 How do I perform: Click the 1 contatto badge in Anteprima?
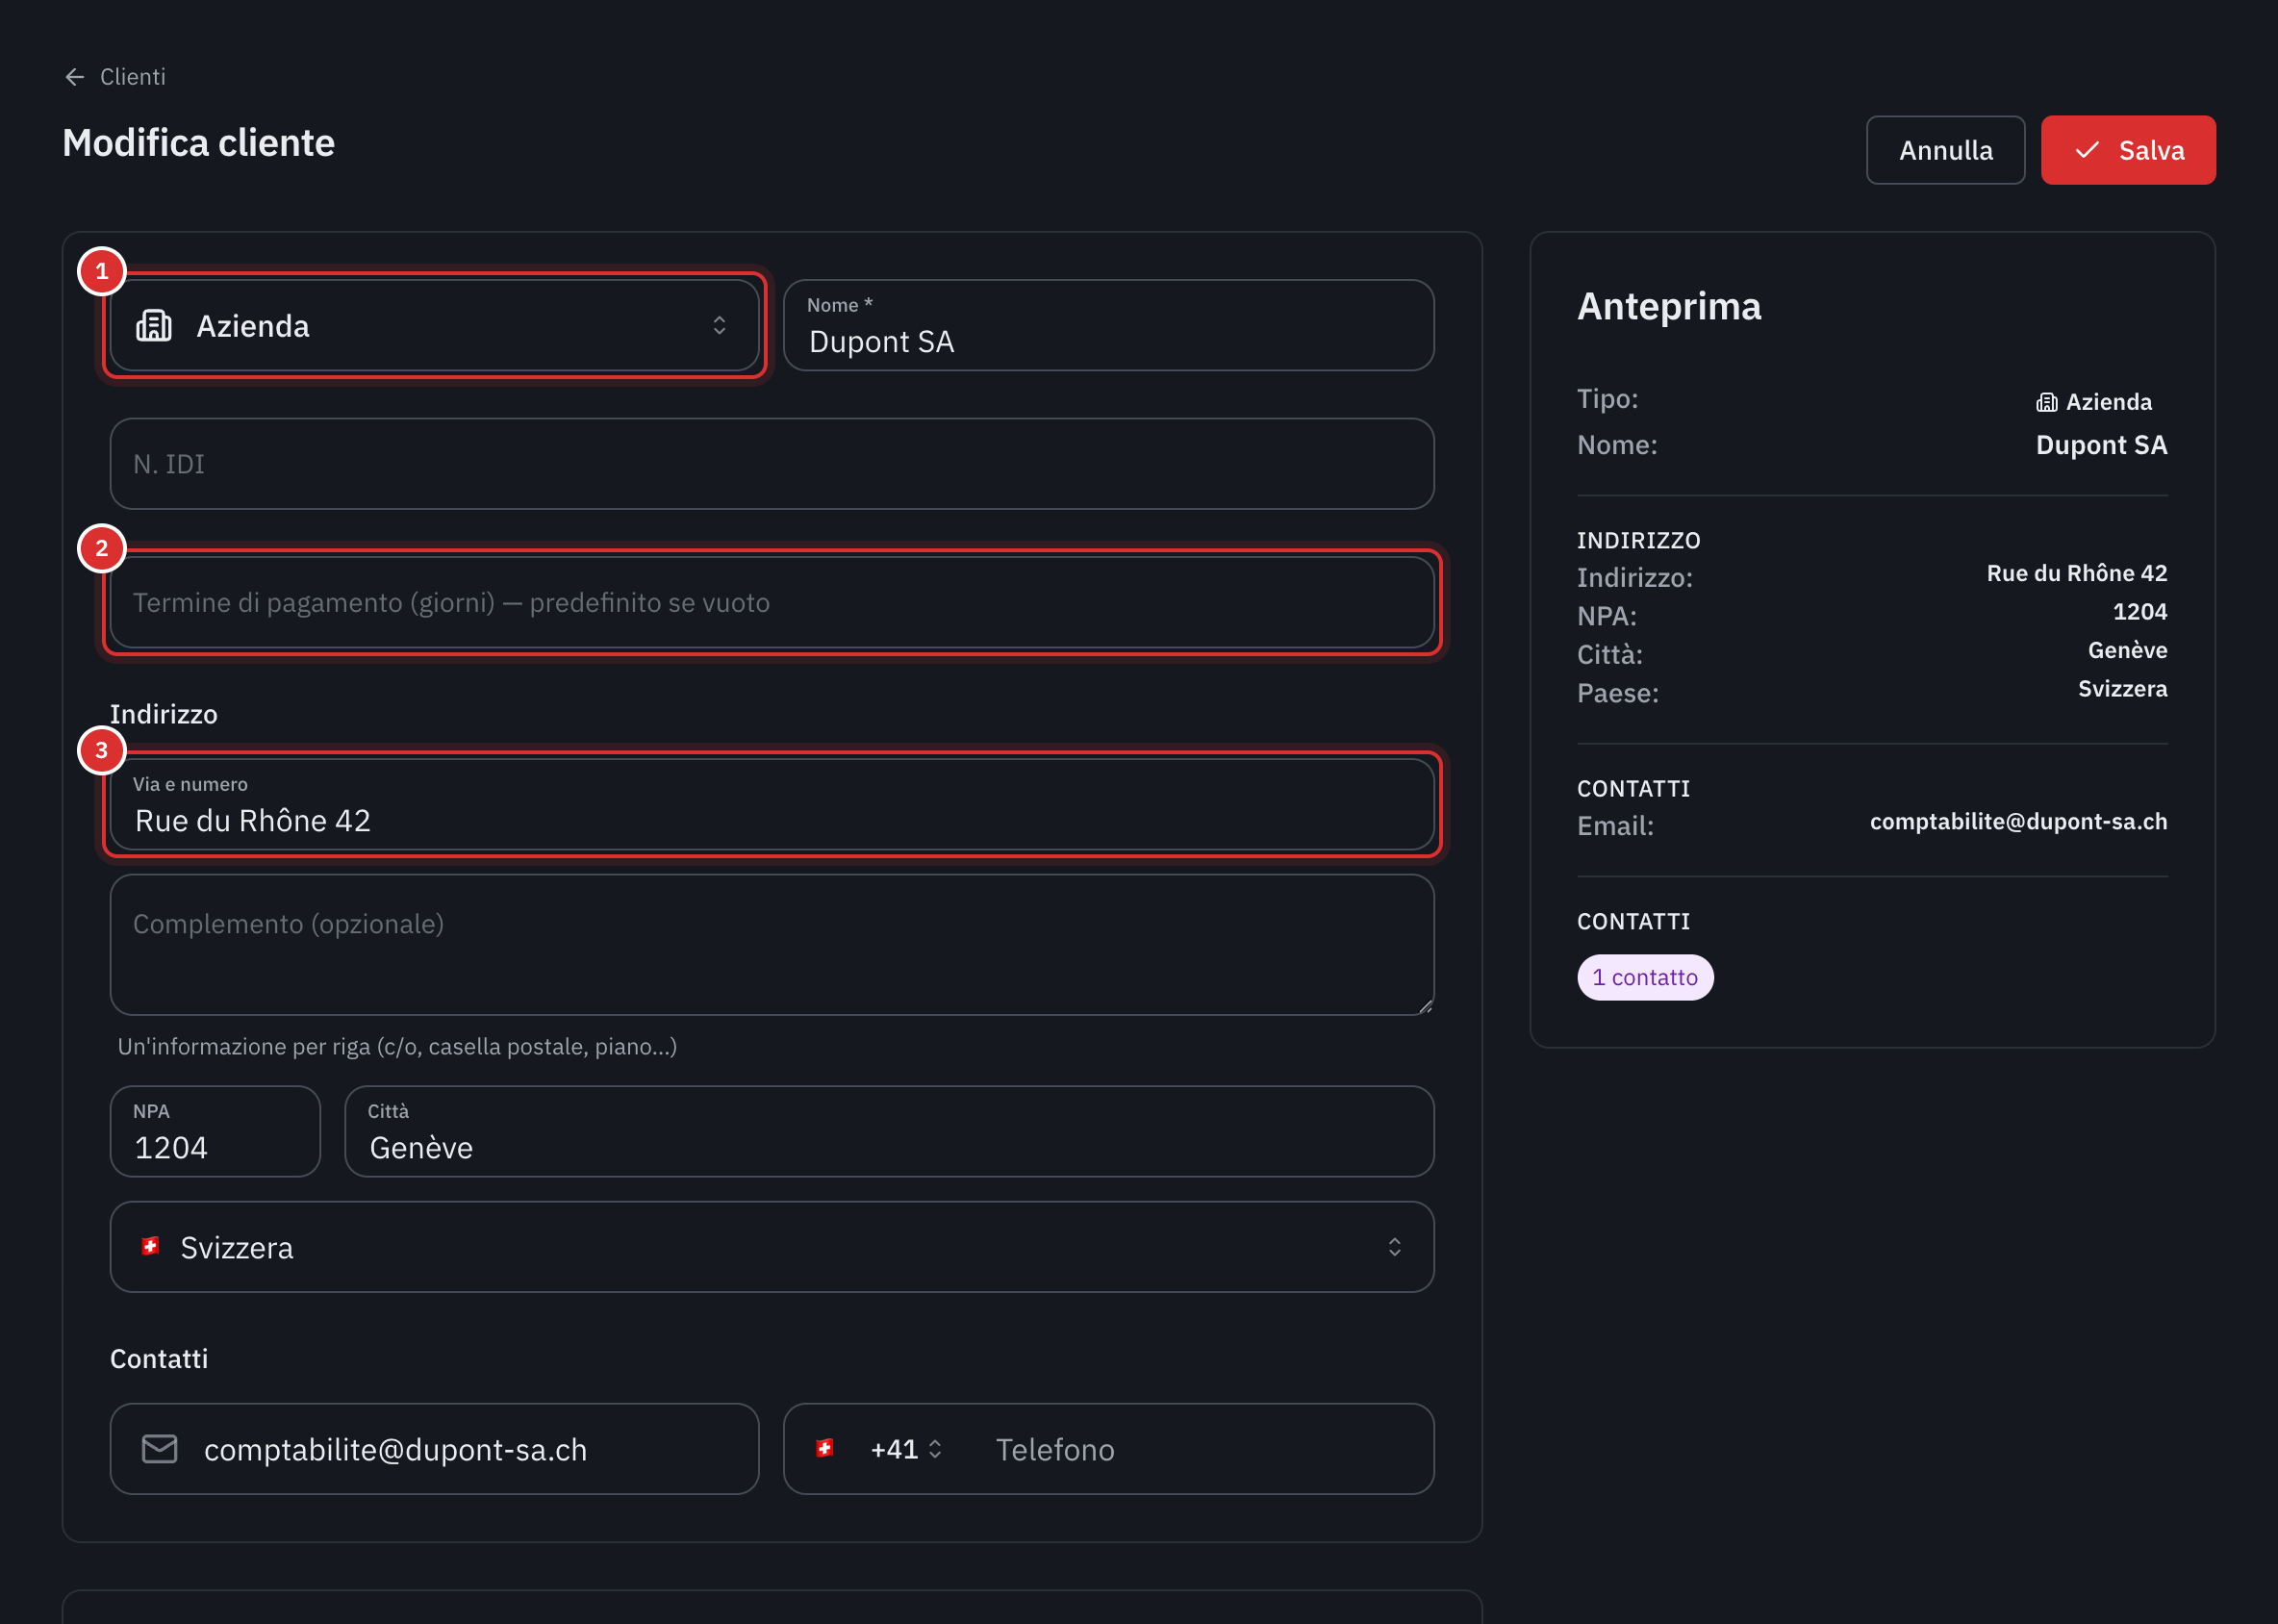pos(1645,977)
